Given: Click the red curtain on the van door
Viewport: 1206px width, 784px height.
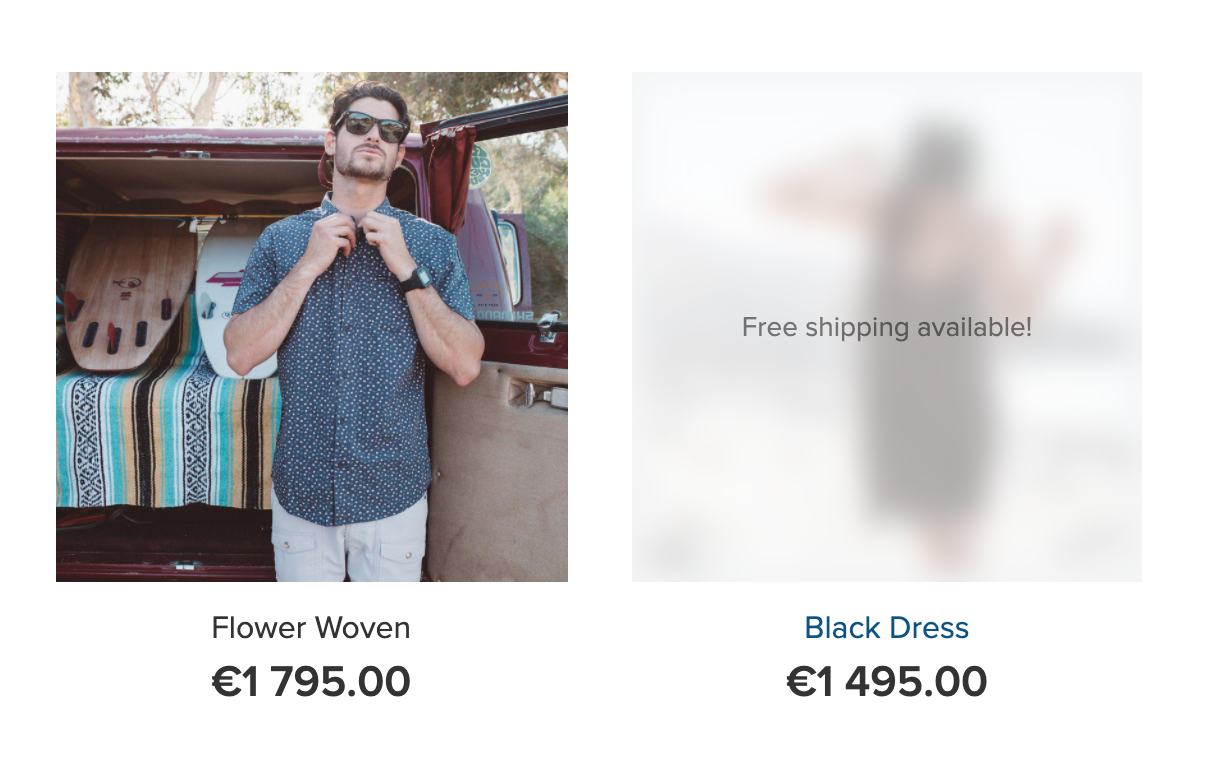Looking at the screenshot, I should click(447, 170).
